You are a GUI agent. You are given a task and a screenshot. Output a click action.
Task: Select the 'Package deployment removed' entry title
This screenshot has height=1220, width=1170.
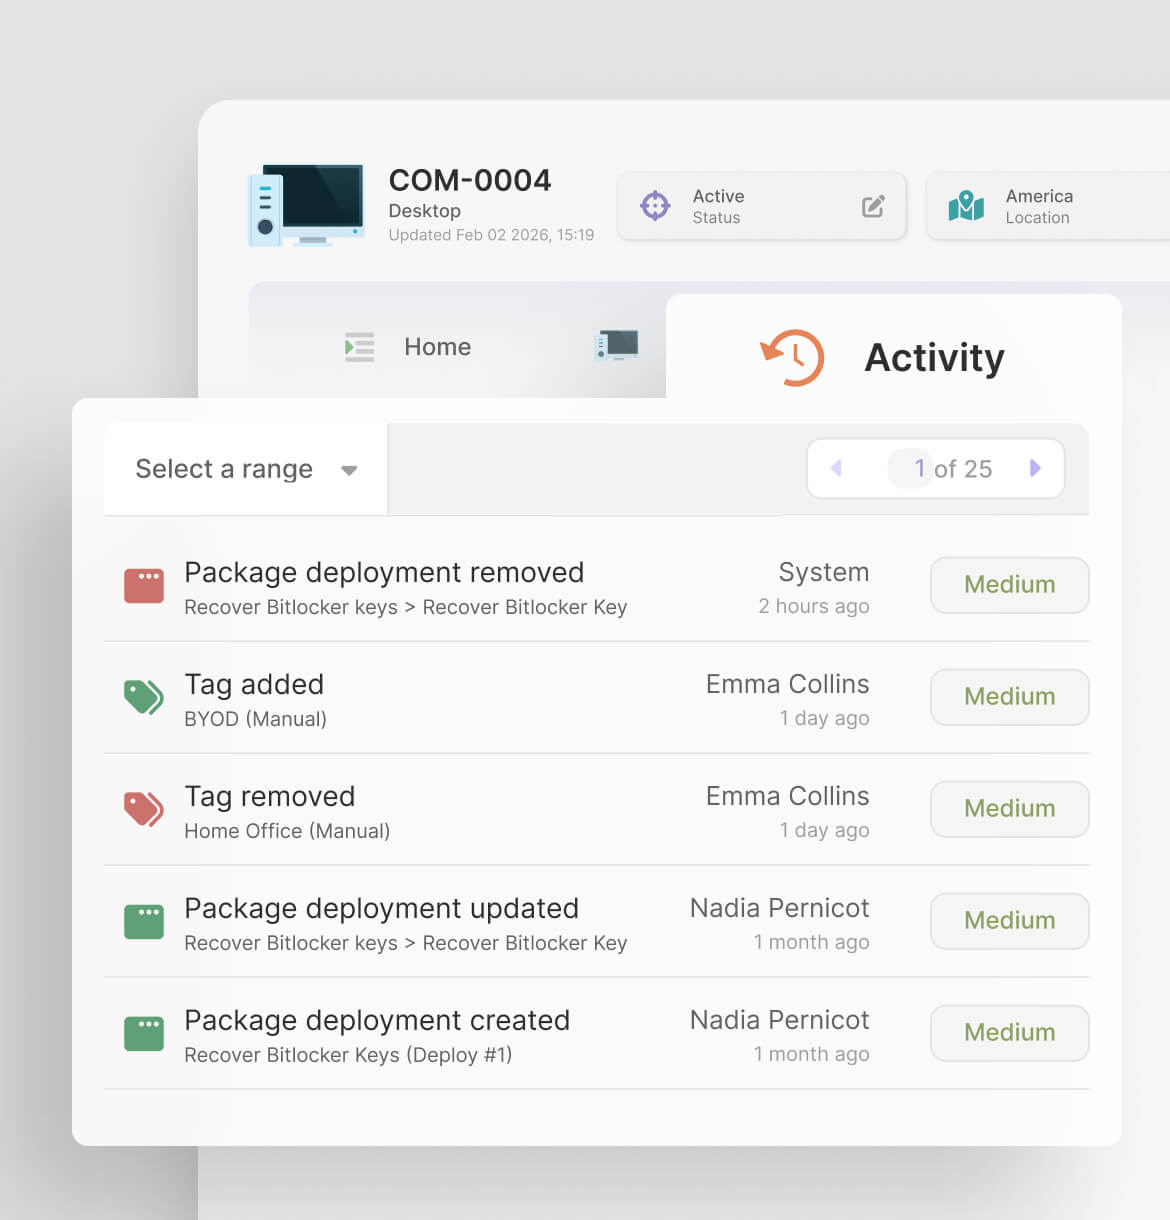click(384, 572)
